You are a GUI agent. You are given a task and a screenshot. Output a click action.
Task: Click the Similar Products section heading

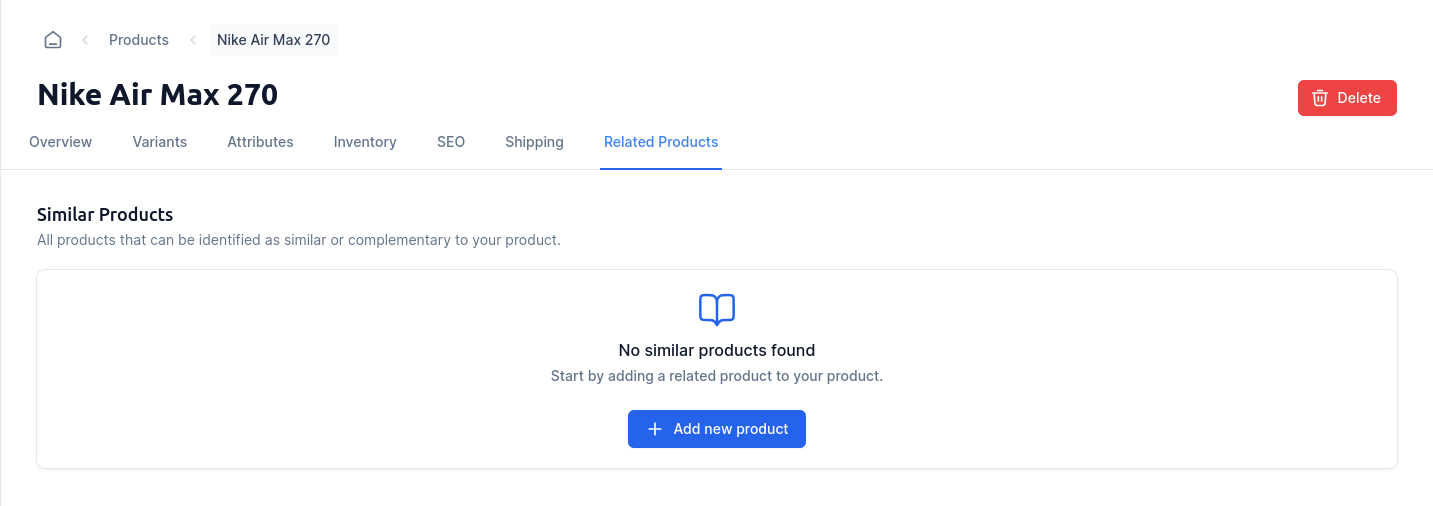[105, 215]
